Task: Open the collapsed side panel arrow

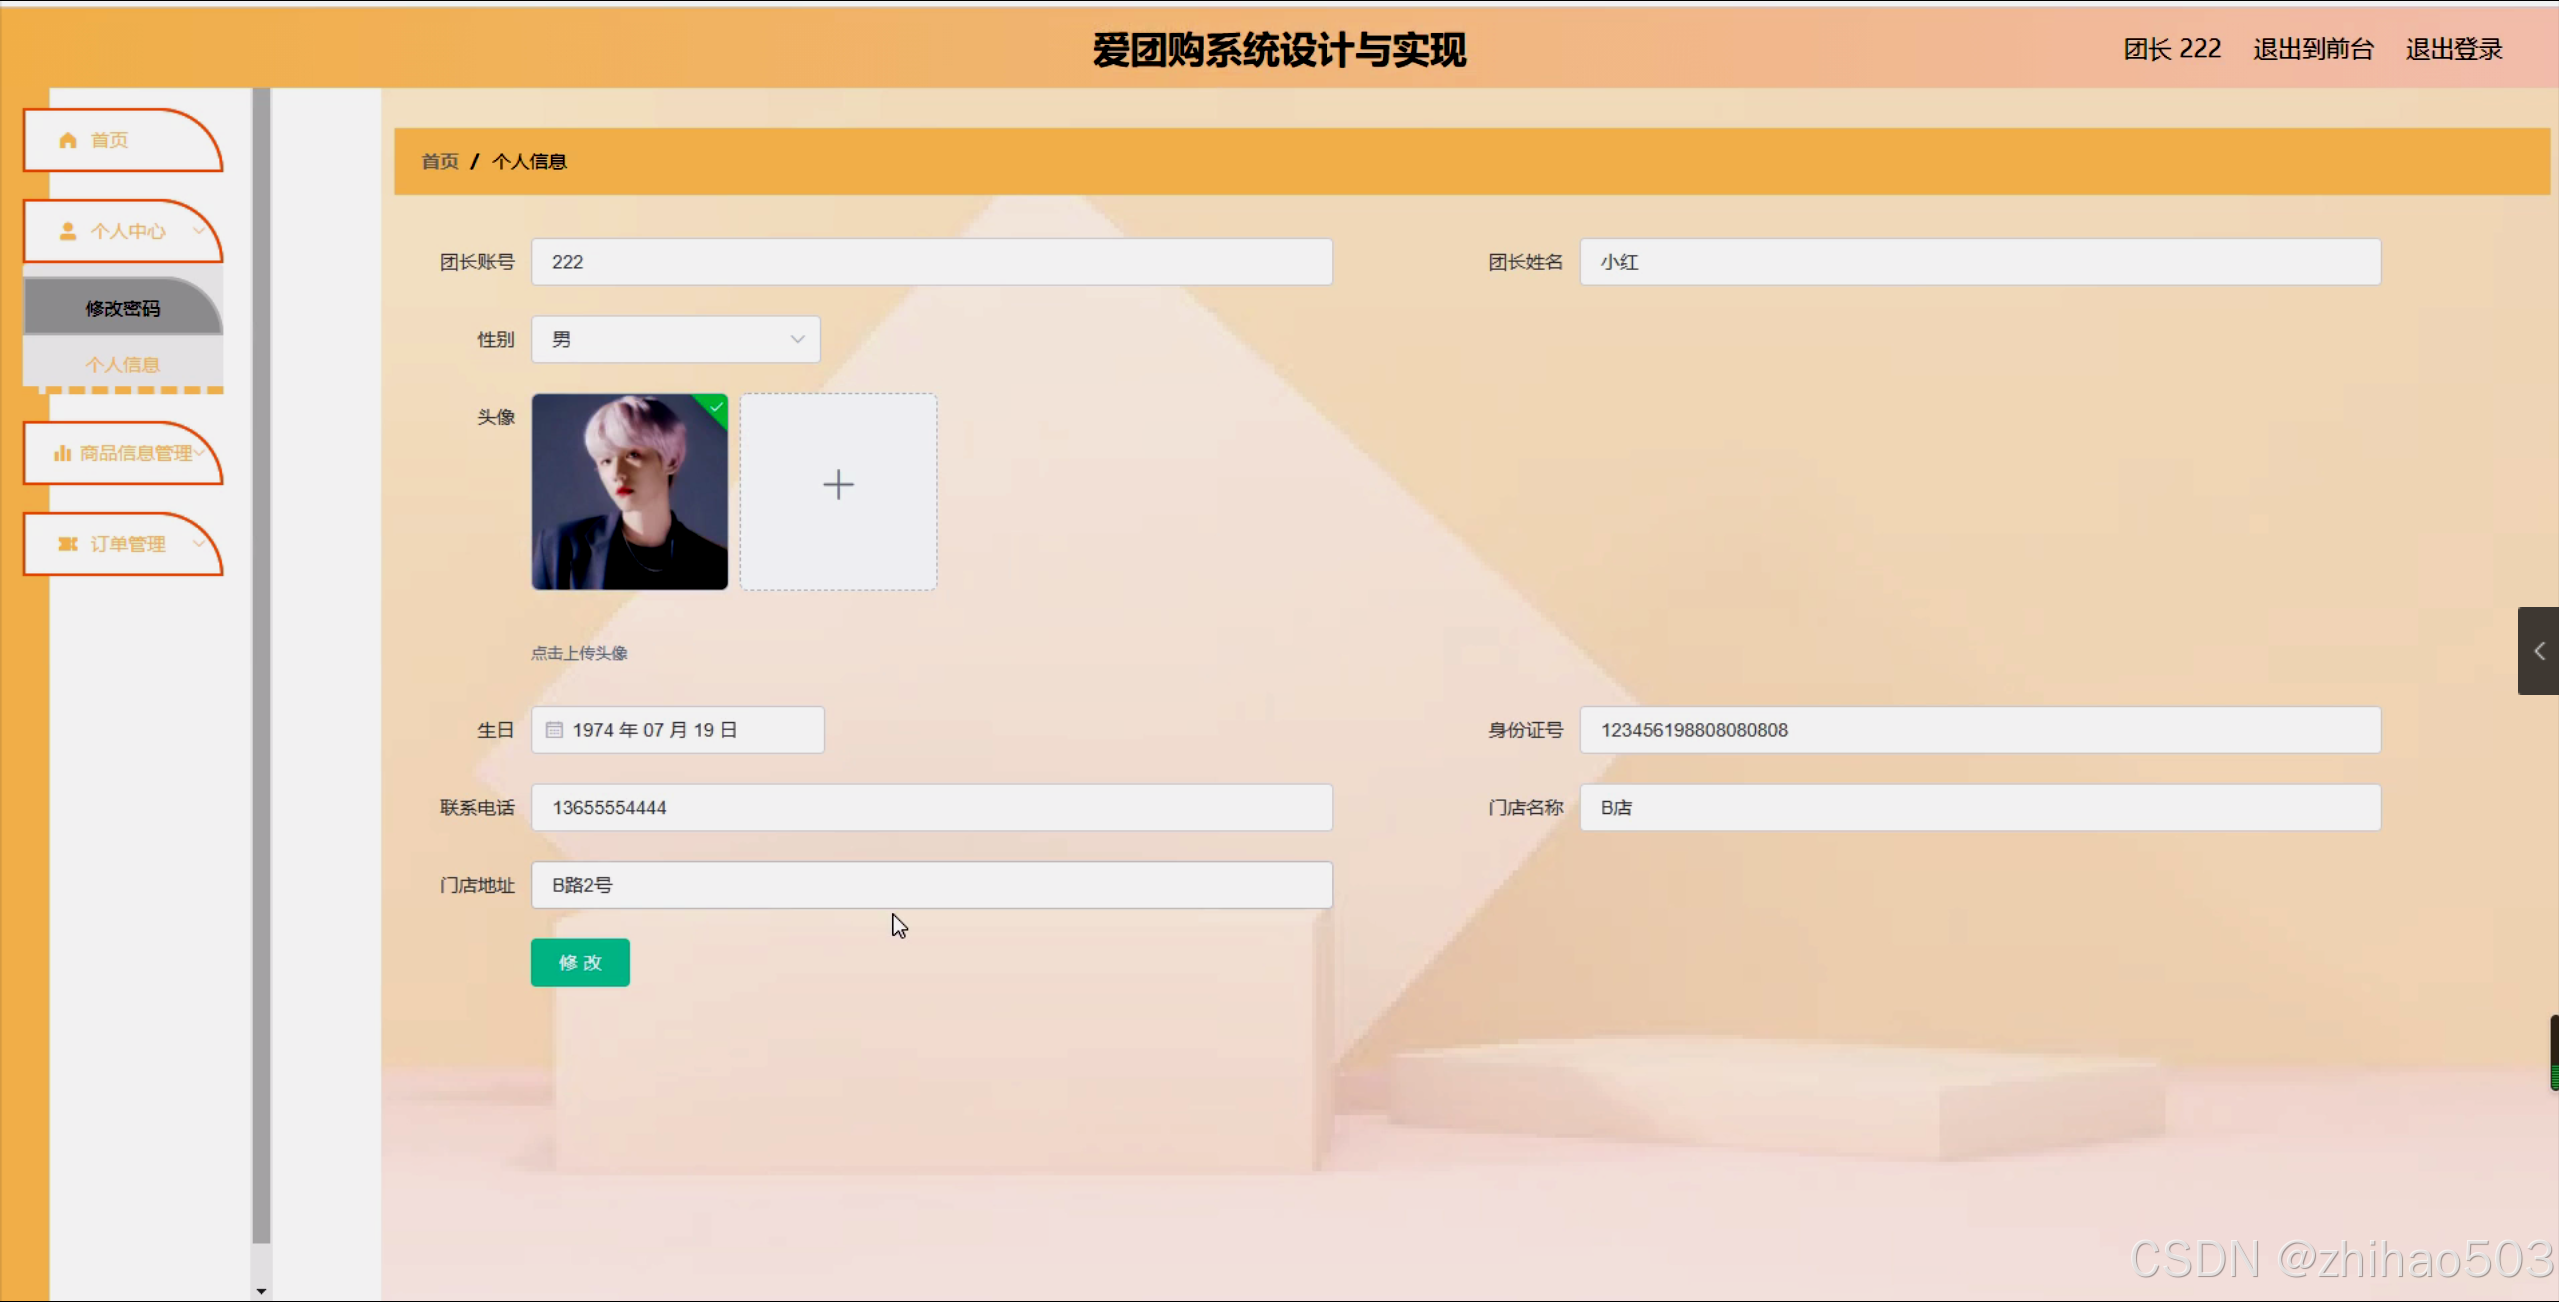Action: tap(2538, 651)
